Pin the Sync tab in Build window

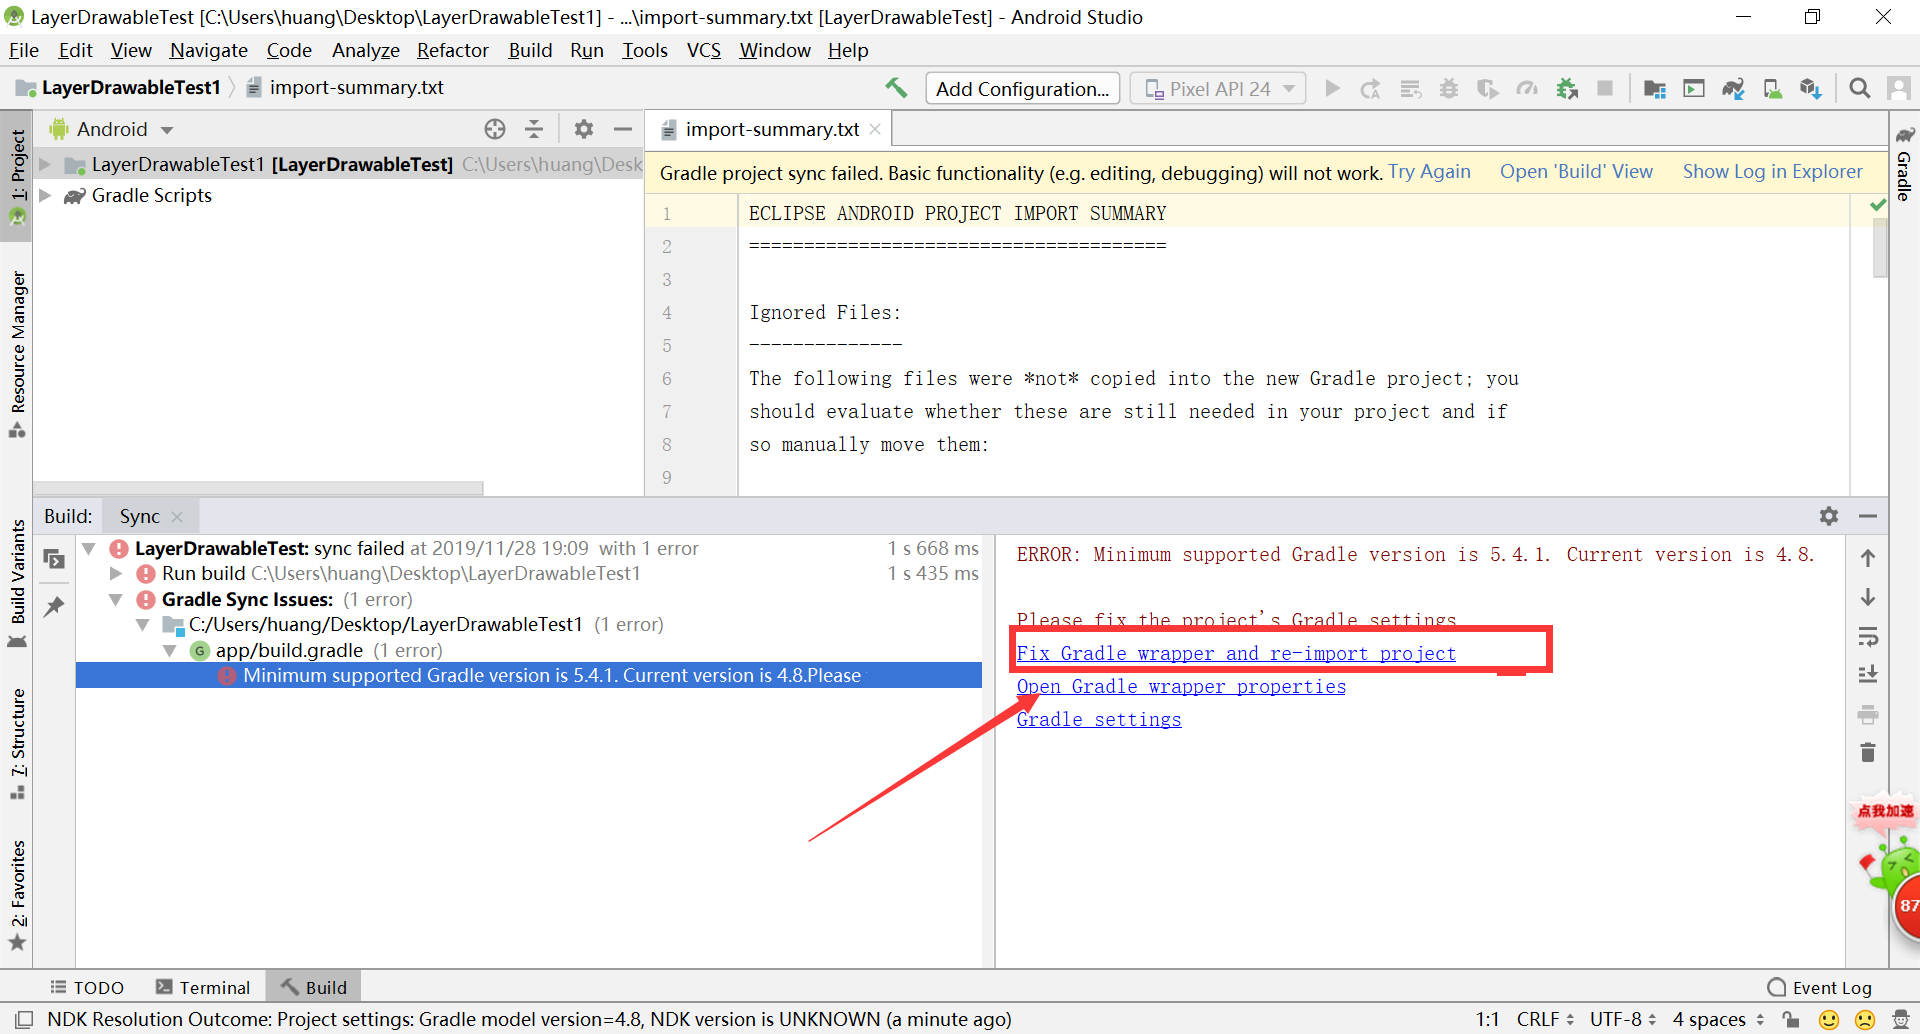pyautogui.click(x=55, y=606)
